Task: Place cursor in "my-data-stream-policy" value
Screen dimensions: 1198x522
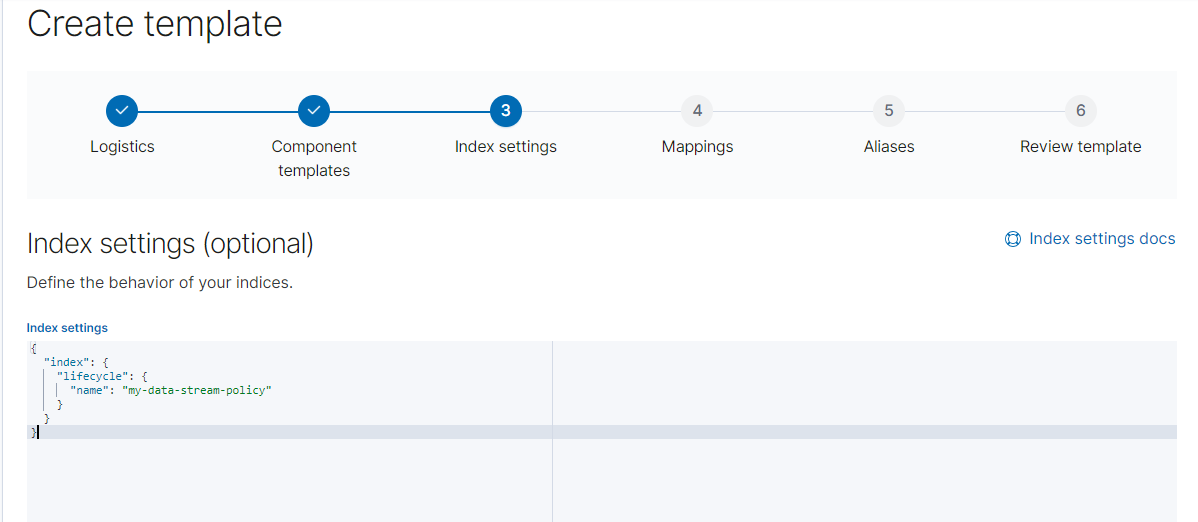Action: pos(196,390)
